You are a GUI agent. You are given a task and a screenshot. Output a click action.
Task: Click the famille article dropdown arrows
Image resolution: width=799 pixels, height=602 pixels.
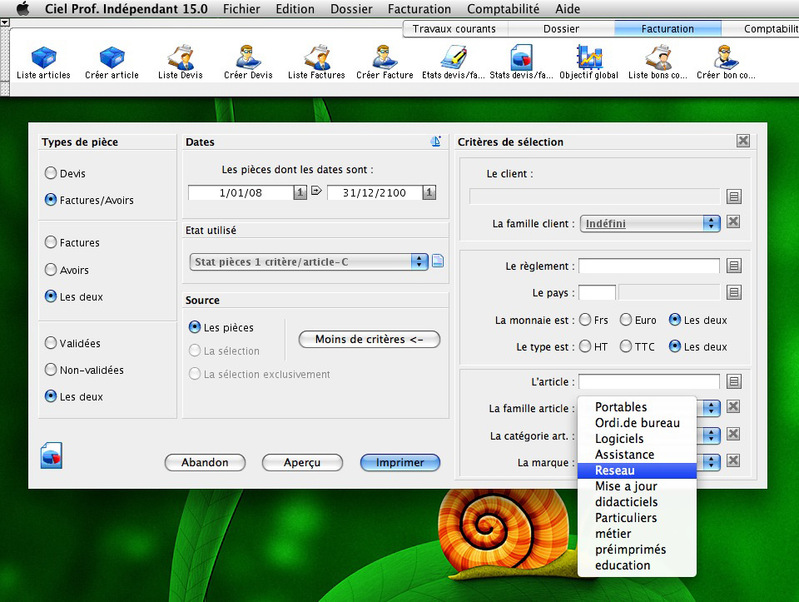[x=711, y=408]
